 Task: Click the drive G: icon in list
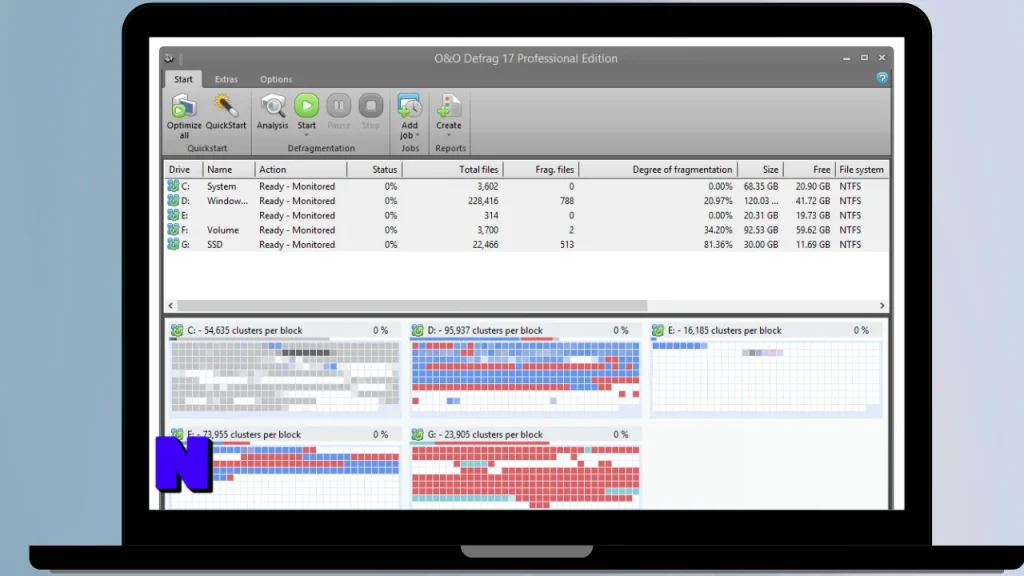pos(173,244)
